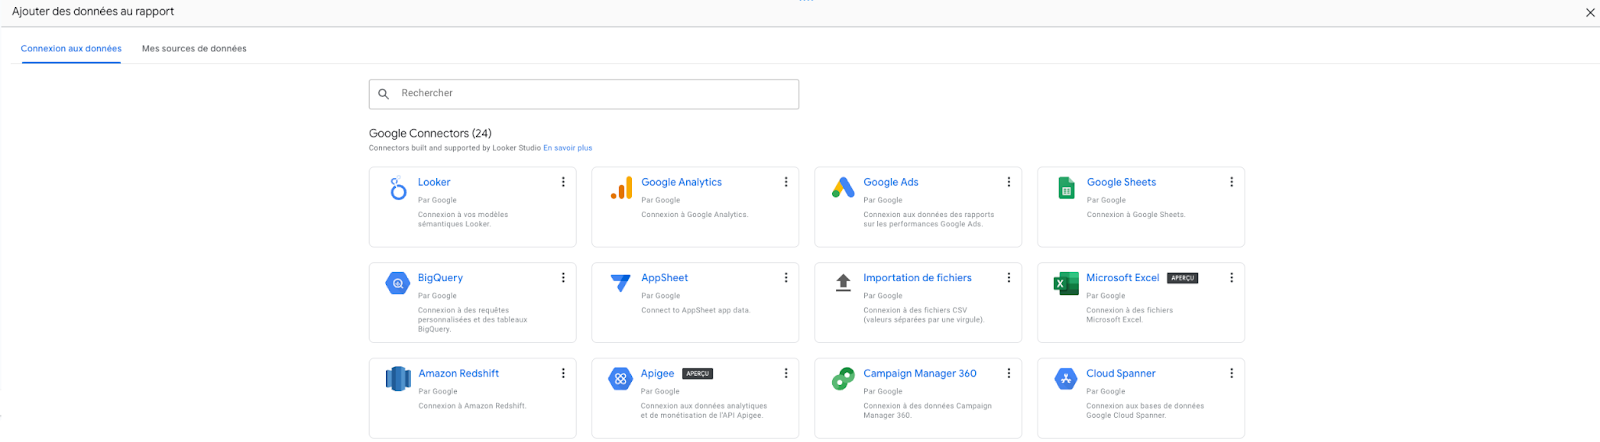
Task: Click the search magnifier icon
Action: pos(383,94)
